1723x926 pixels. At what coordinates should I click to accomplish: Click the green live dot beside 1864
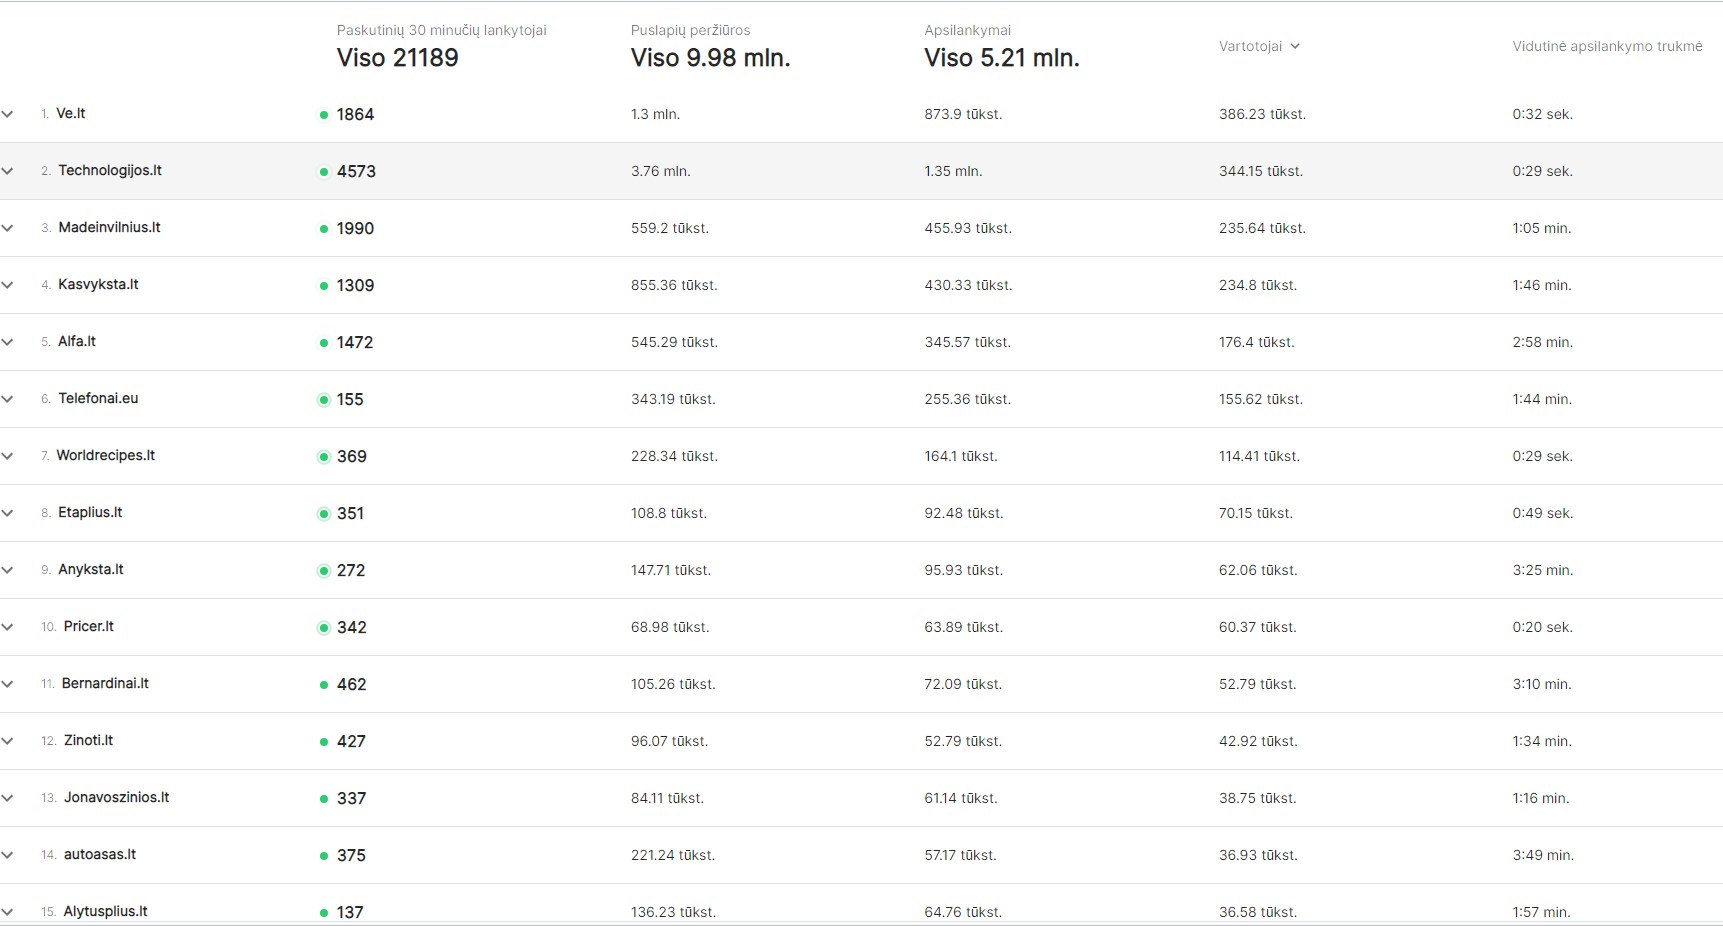coord(323,115)
